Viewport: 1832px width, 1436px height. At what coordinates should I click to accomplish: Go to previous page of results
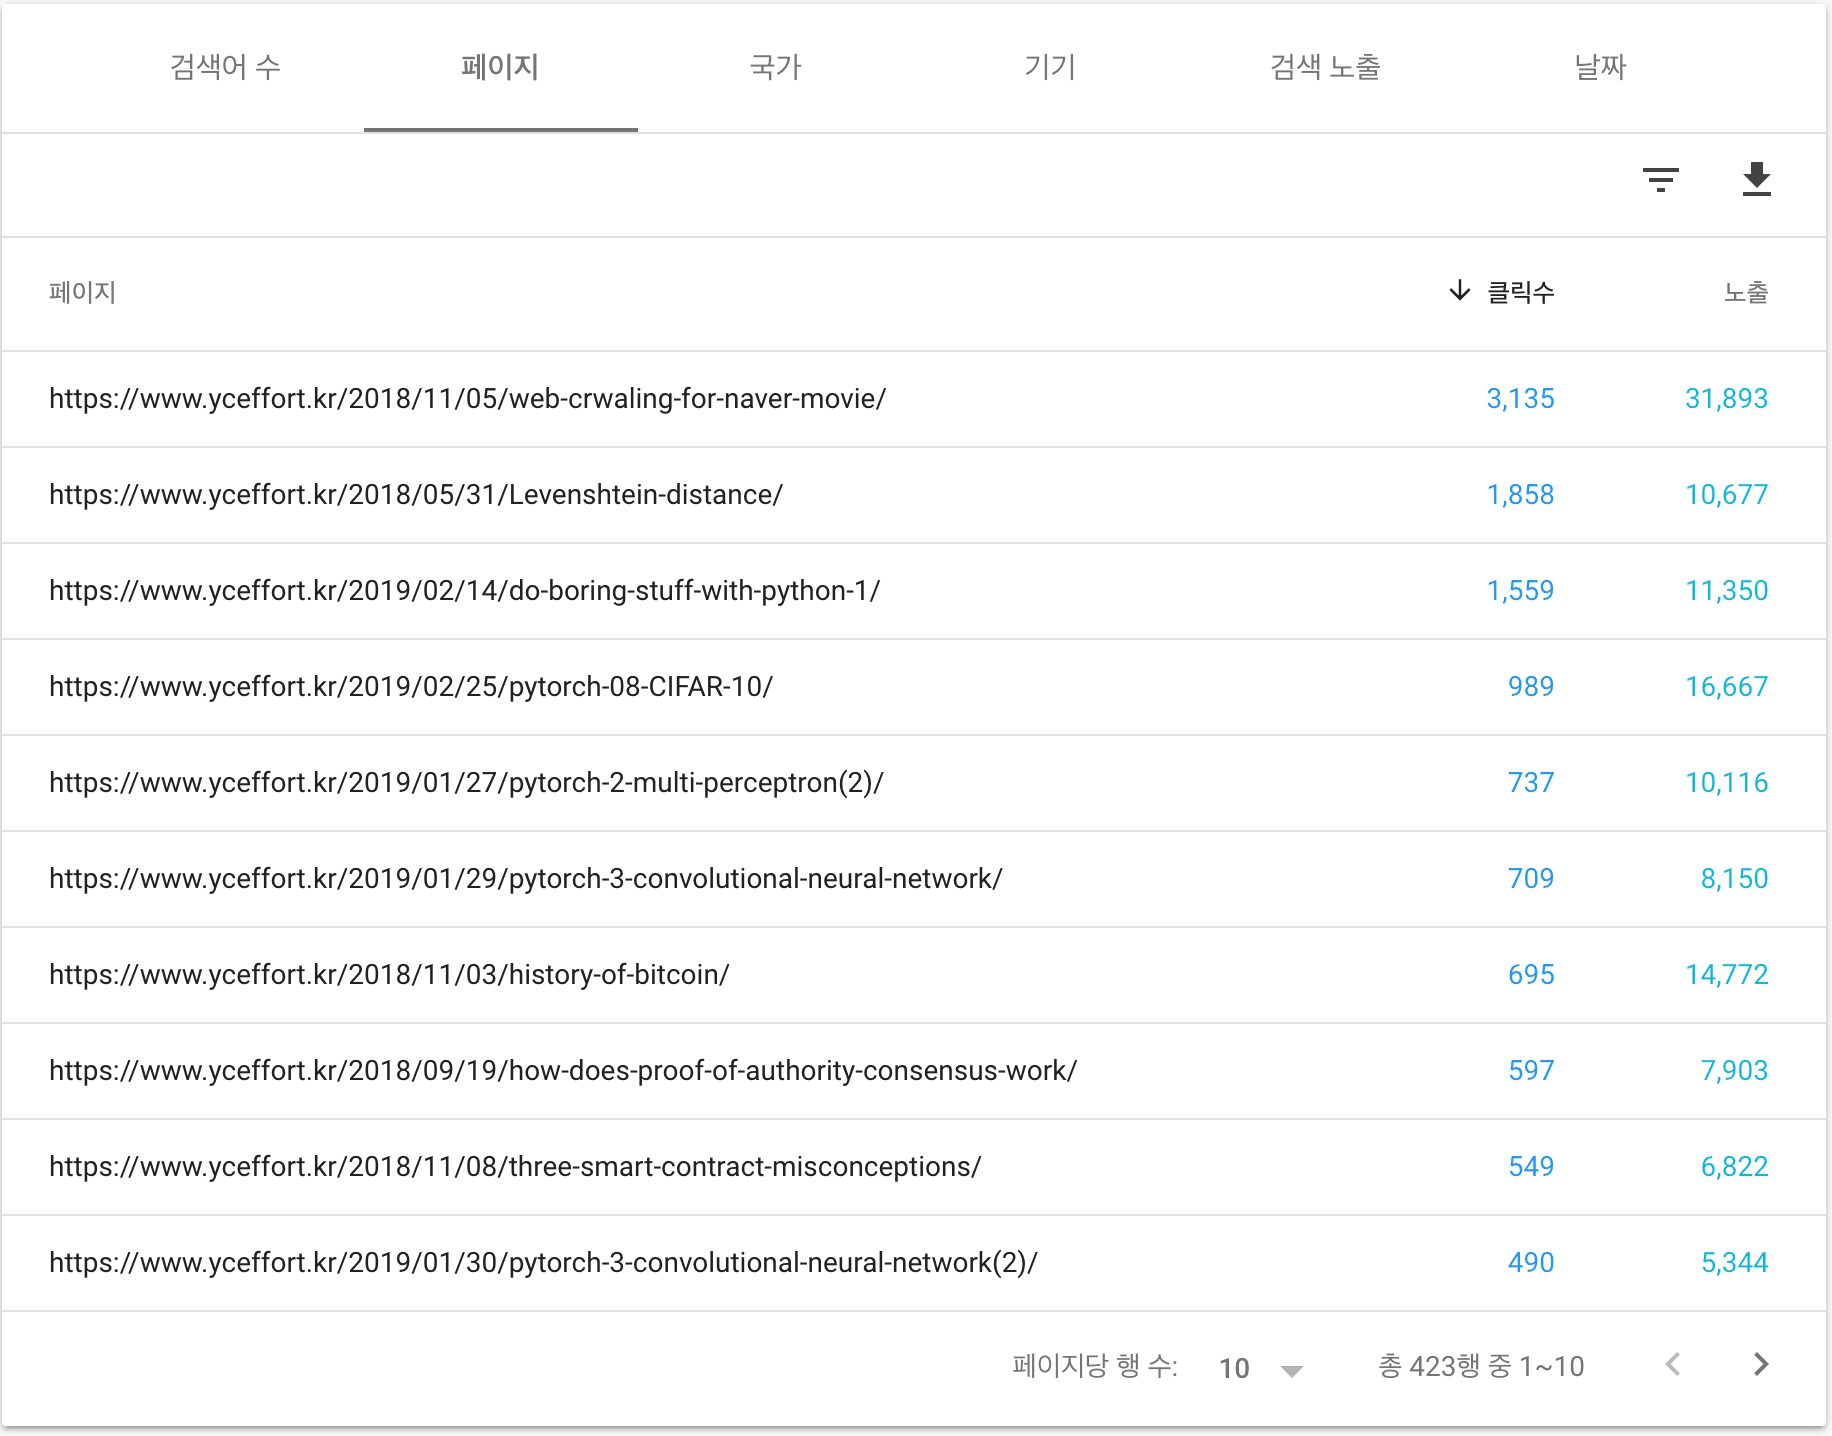[1673, 1365]
